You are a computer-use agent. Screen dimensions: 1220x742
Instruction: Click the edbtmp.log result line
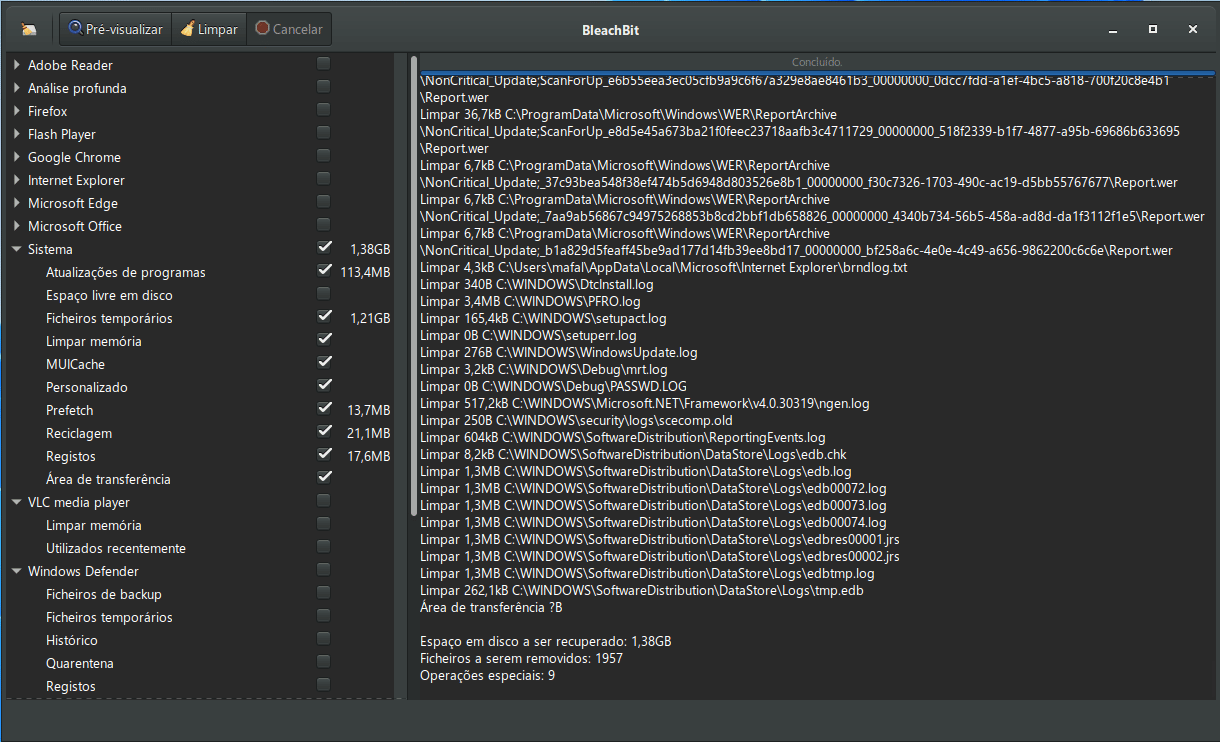[x=647, y=573]
